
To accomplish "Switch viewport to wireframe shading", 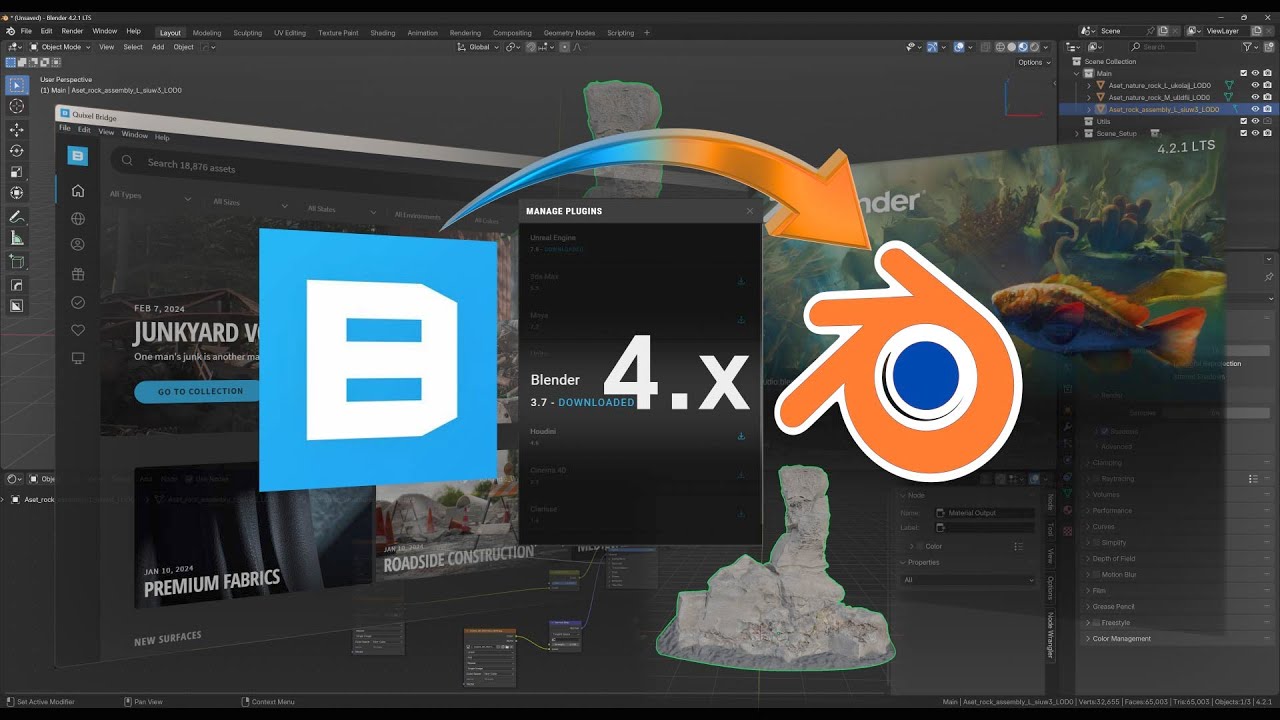I will (x=999, y=47).
